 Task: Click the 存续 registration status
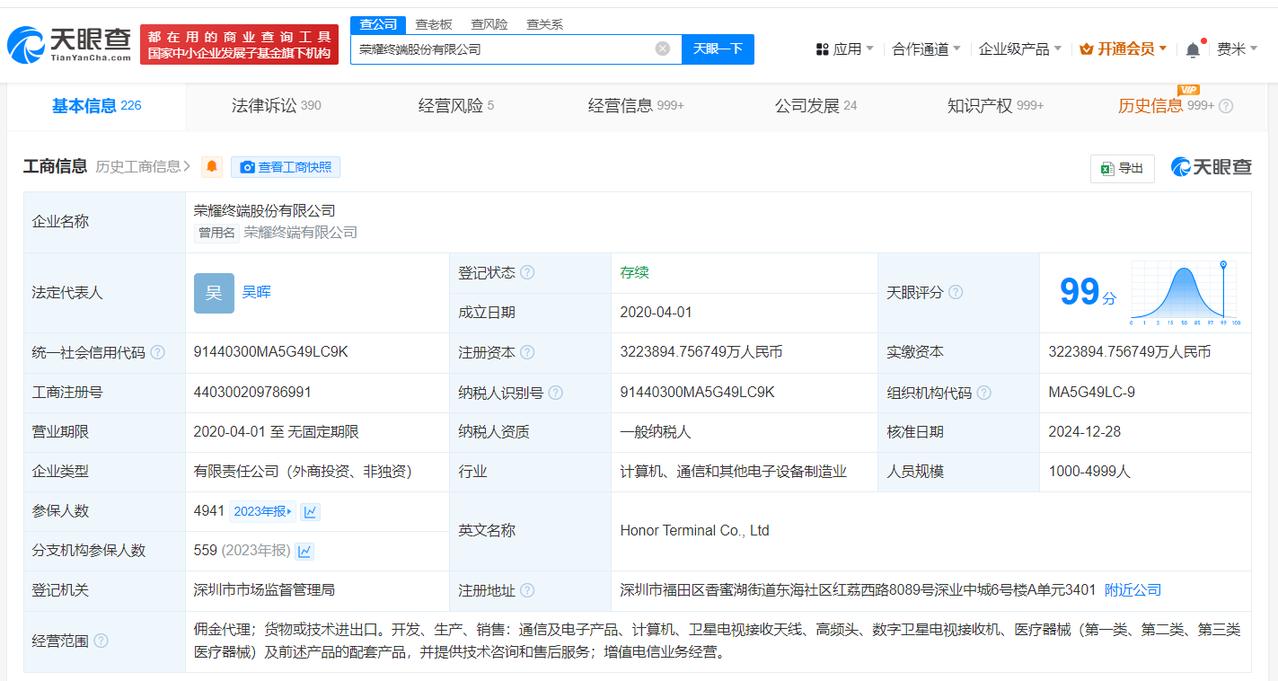coord(635,272)
